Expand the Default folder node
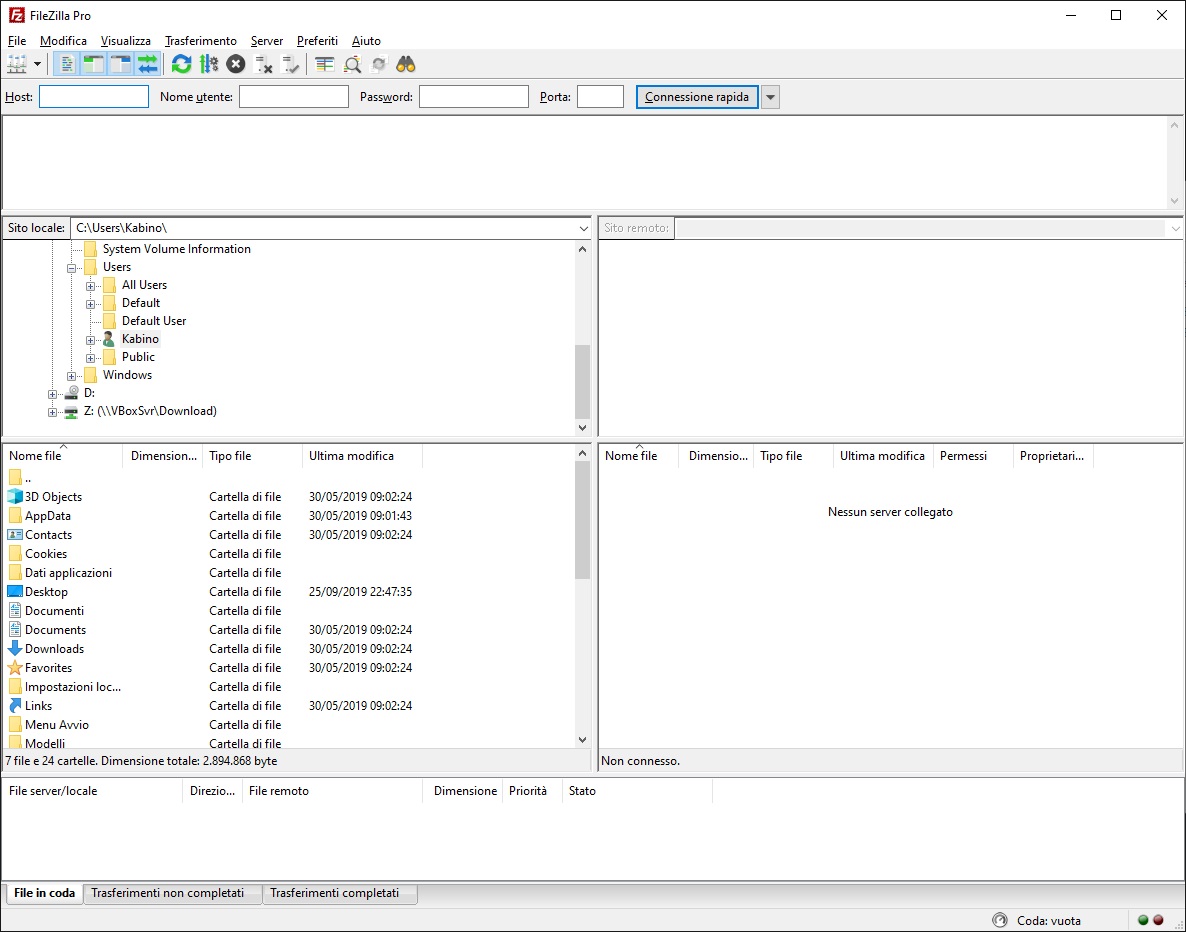This screenshot has height=932, width=1186. click(90, 304)
